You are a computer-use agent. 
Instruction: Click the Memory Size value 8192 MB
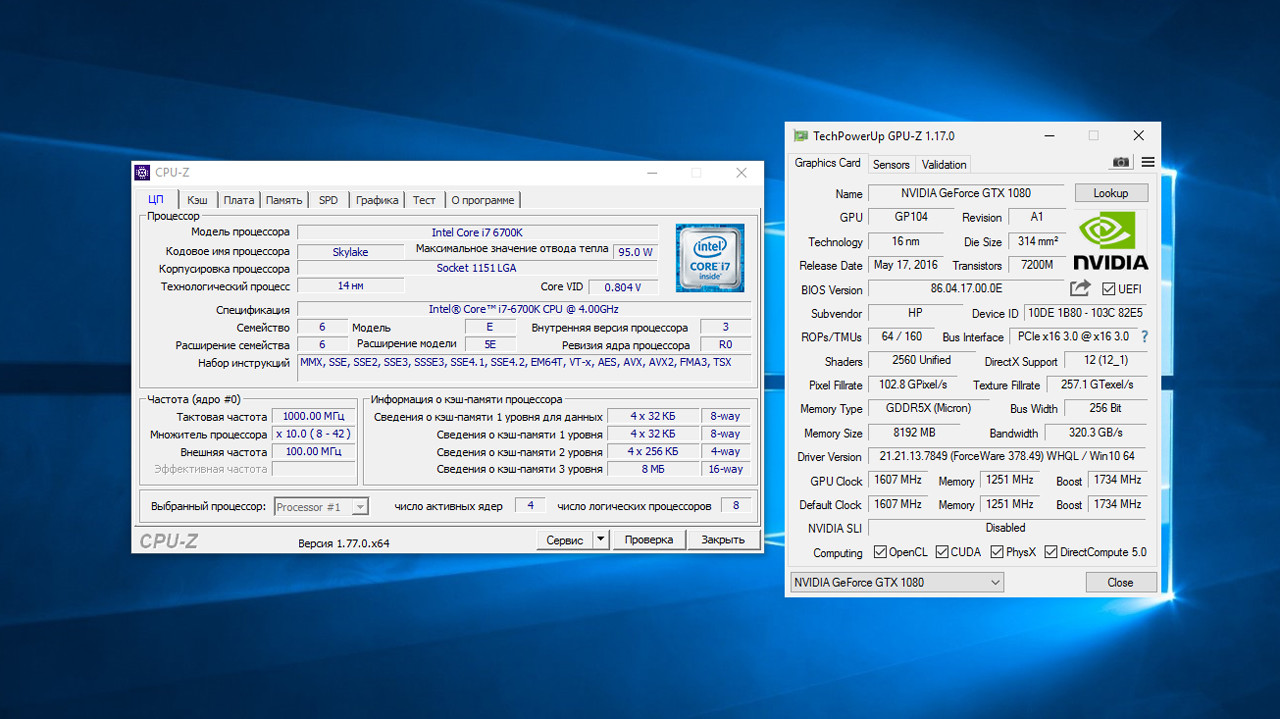pos(915,433)
